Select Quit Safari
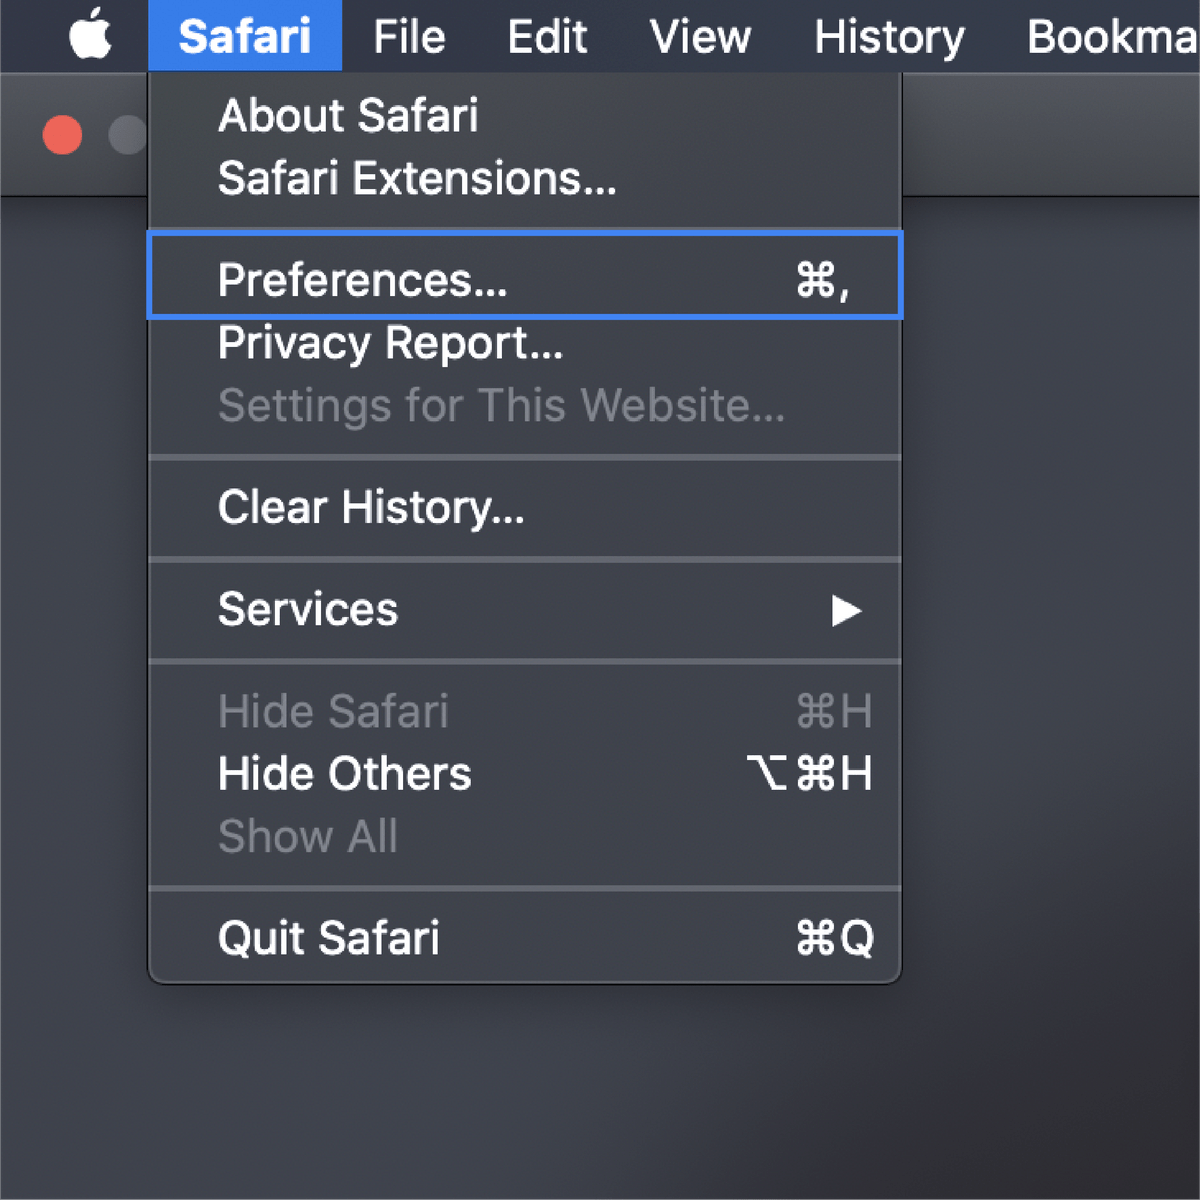 pos(329,938)
